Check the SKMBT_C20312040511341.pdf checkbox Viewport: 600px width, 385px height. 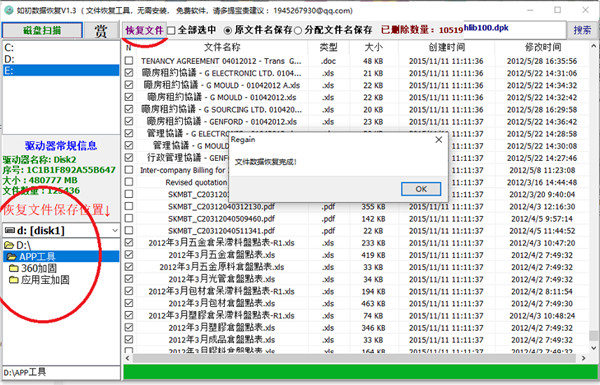(129, 231)
